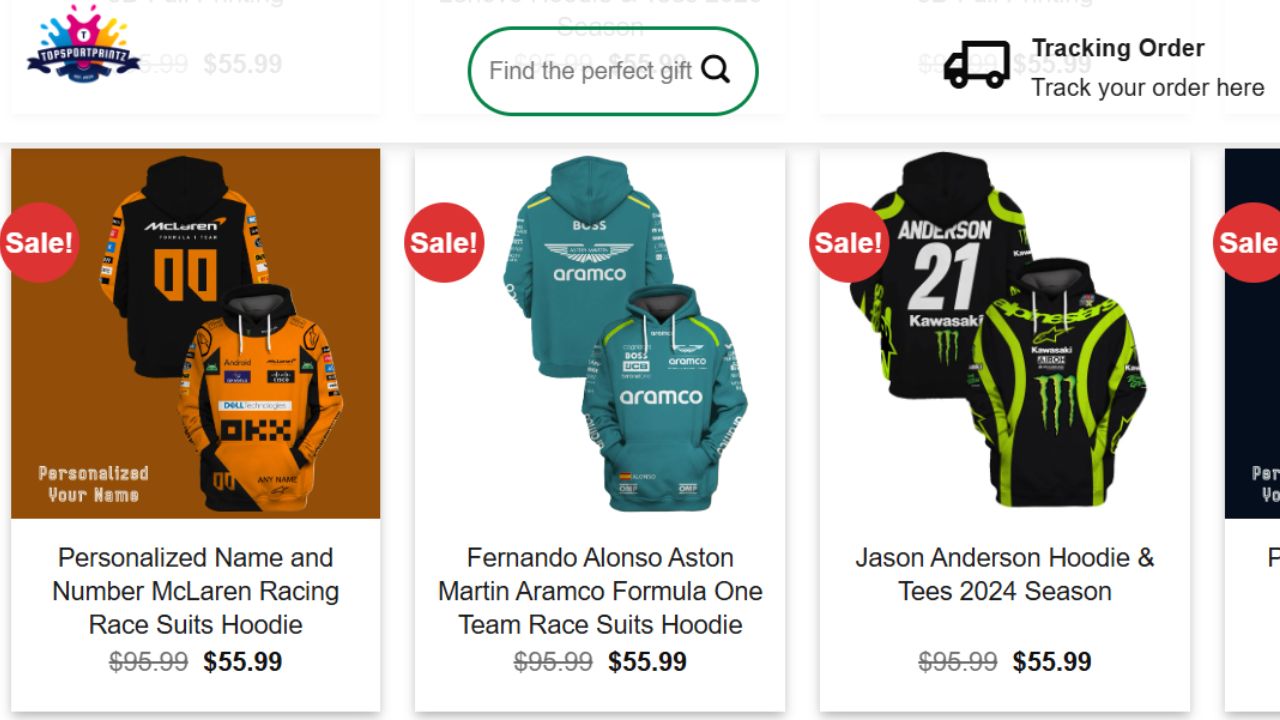Open the Fernando Alonso Aston Martin hoodie listing
The height and width of the screenshot is (720, 1280).
[x=600, y=591]
